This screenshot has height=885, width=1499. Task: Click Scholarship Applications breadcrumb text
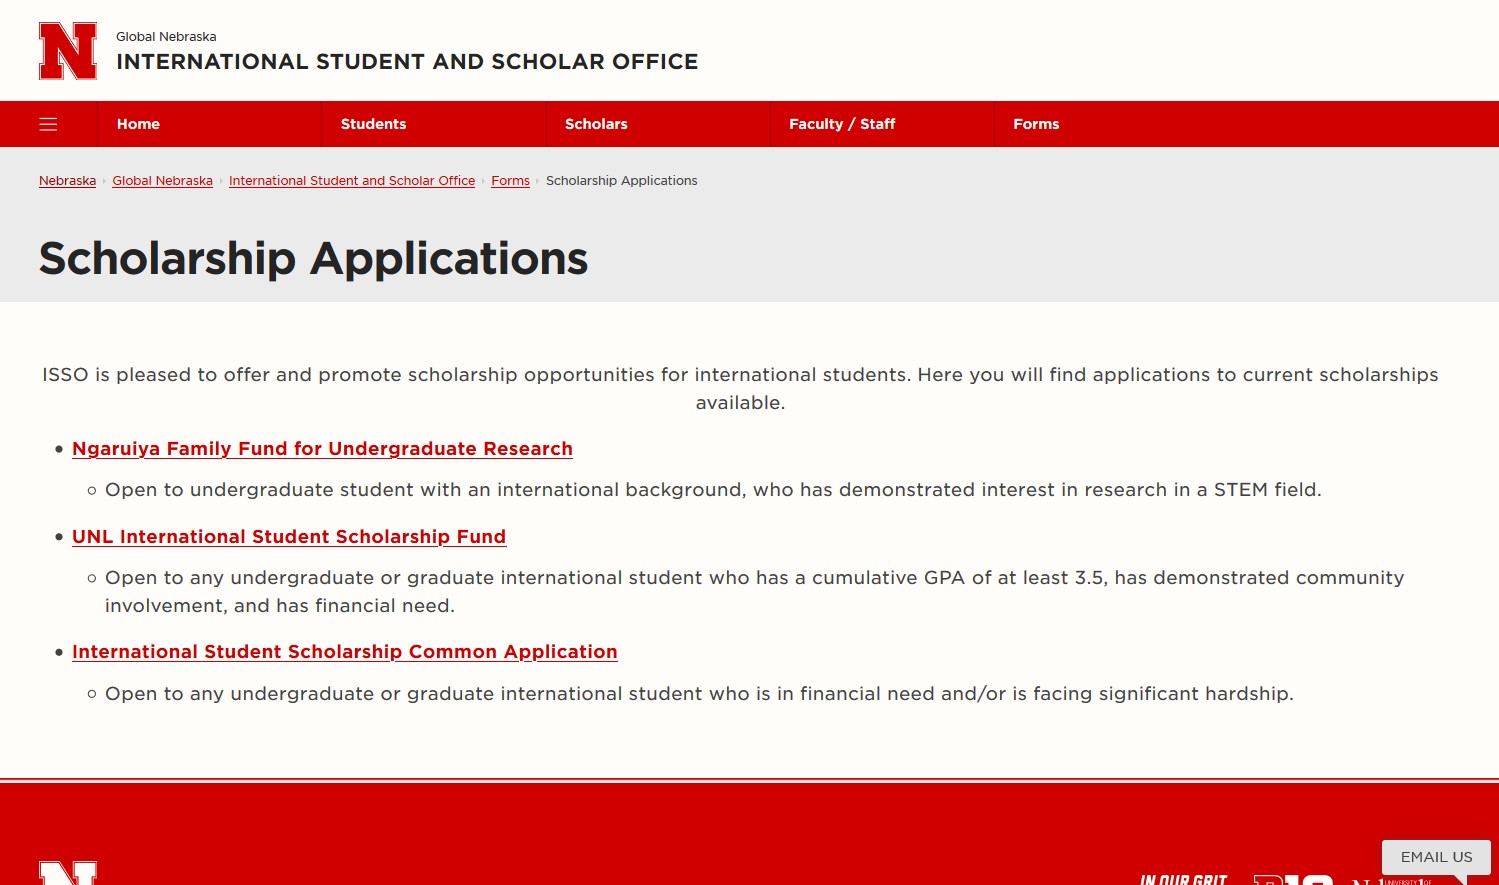[x=621, y=181]
